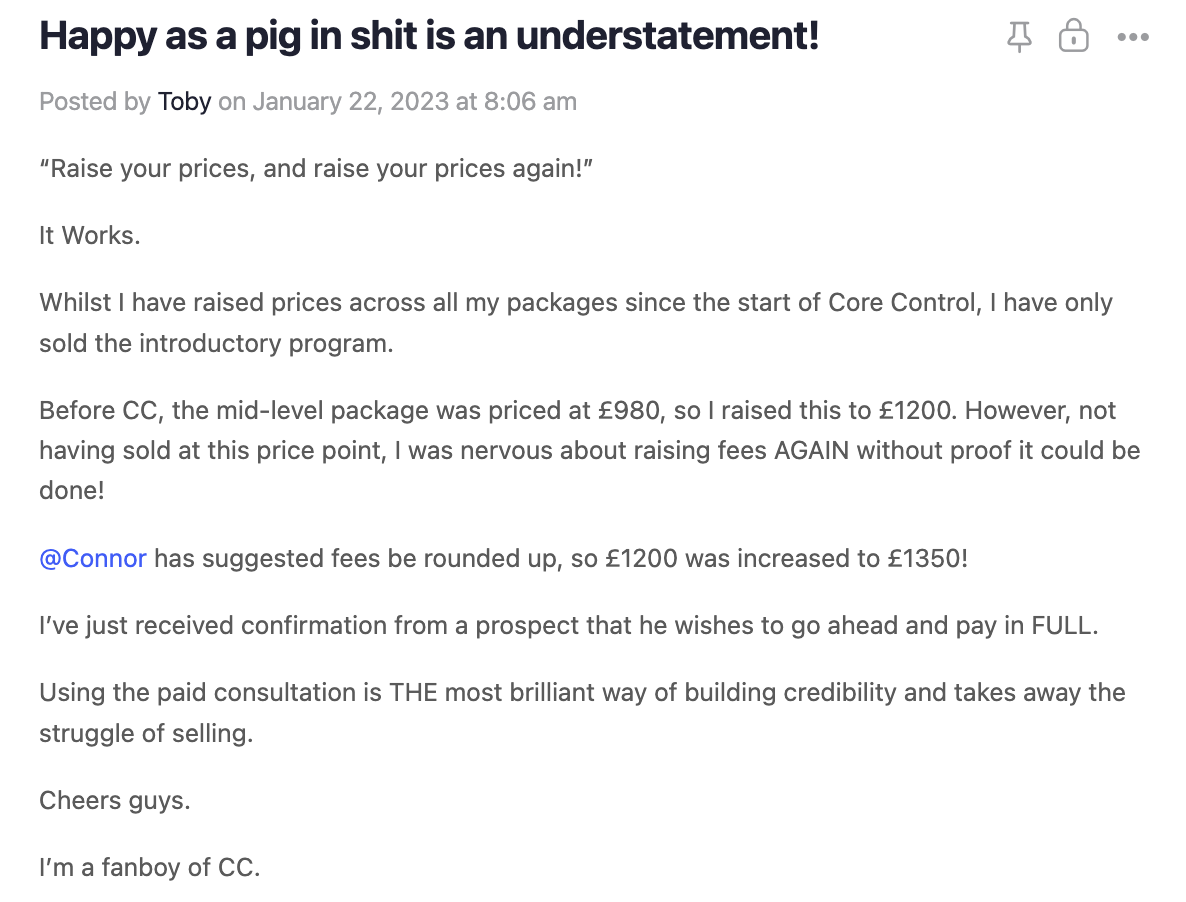This screenshot has width=1186, height=902.
Task: Open author Toby's profile link
Action: (184, 101)
